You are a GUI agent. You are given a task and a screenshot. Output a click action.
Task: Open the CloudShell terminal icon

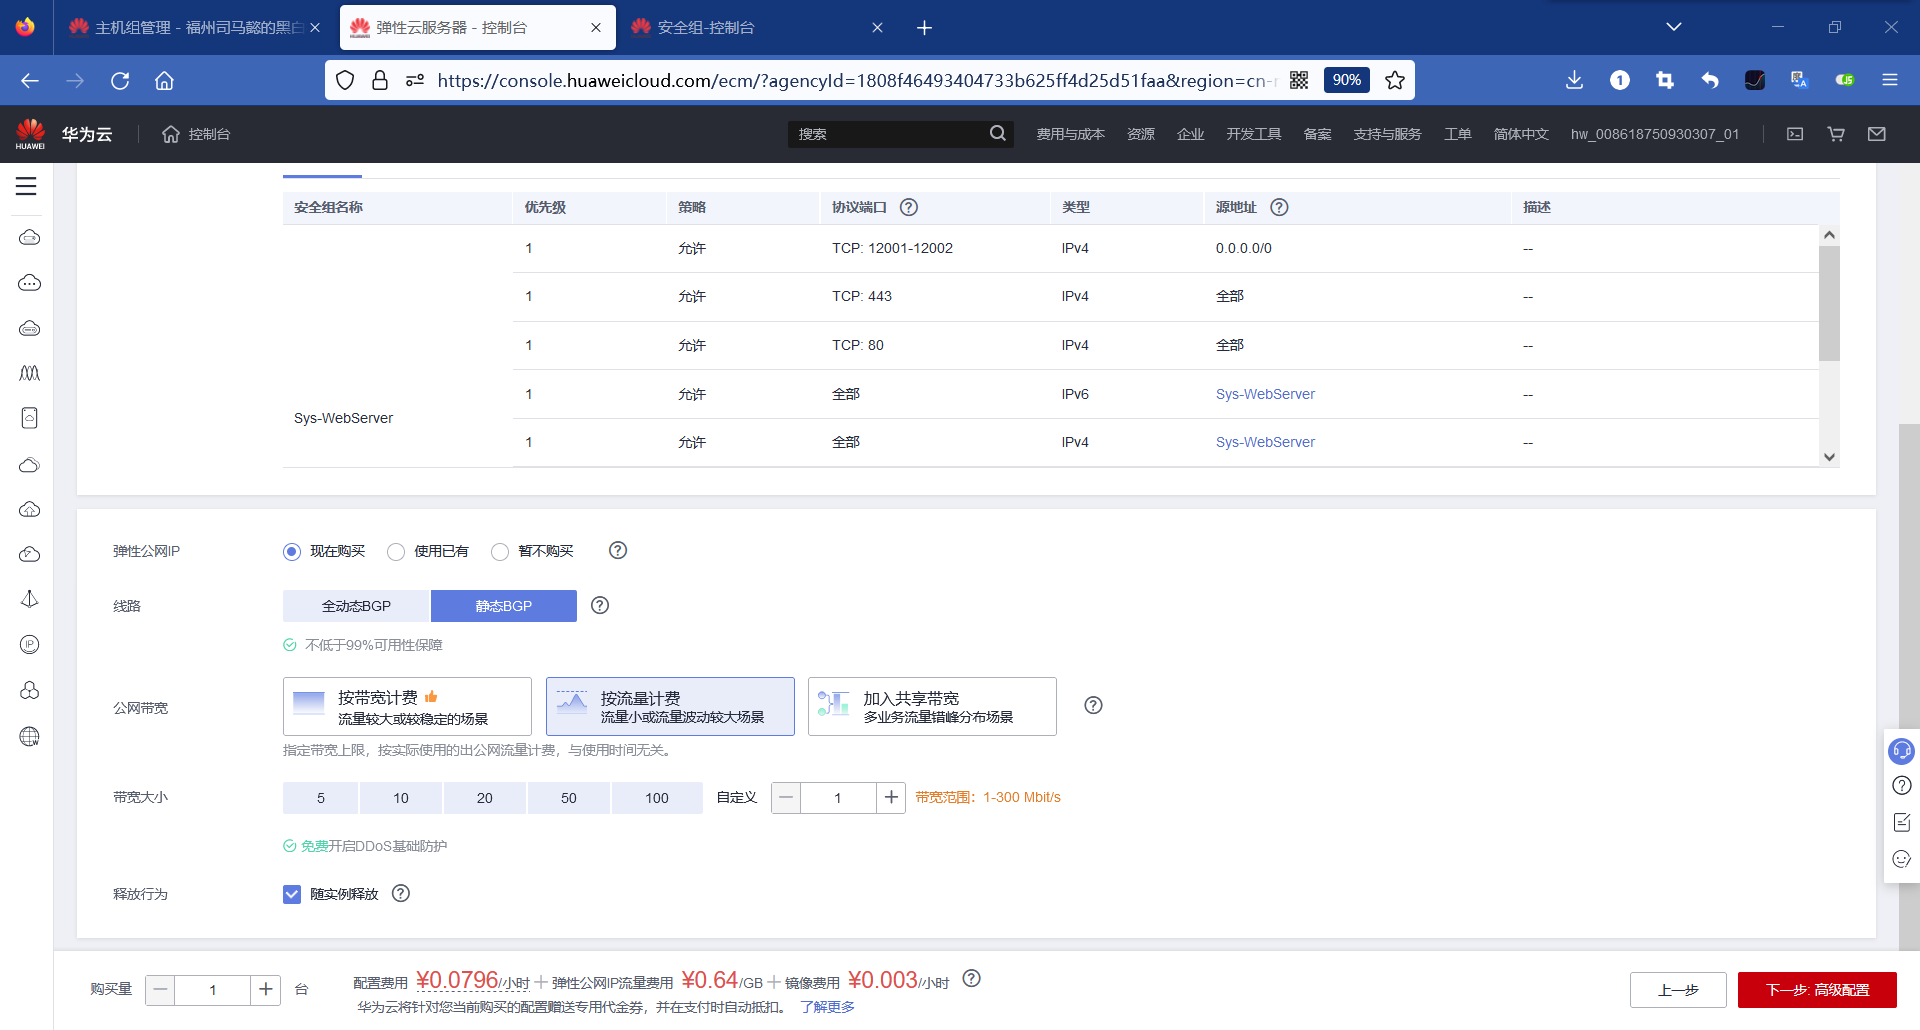pyautogui.click(x=1795, y=134)
